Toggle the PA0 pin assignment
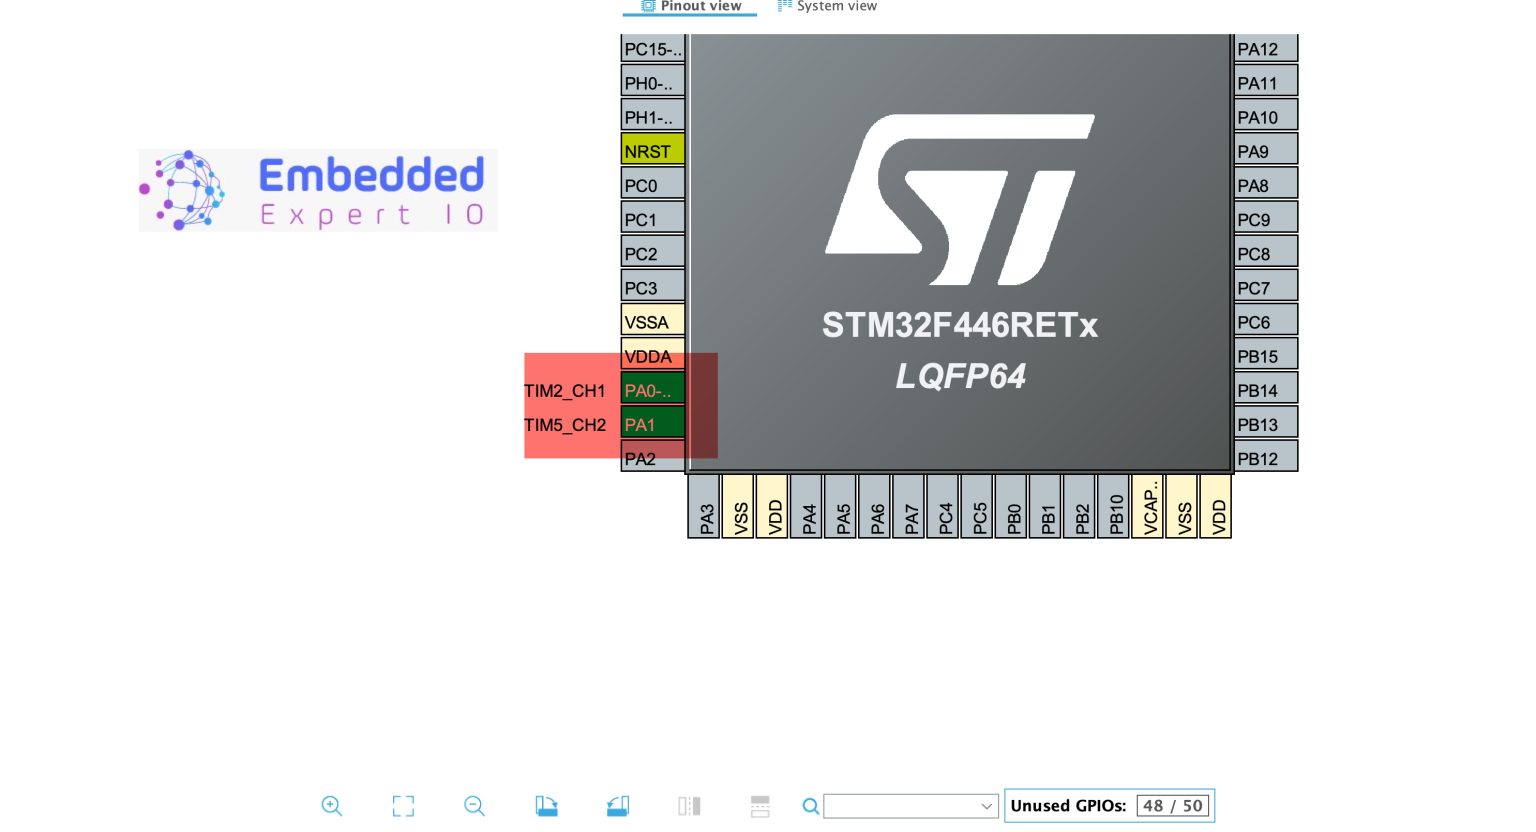This screenshot has height=832, width=1536. (x=652, y=391)
